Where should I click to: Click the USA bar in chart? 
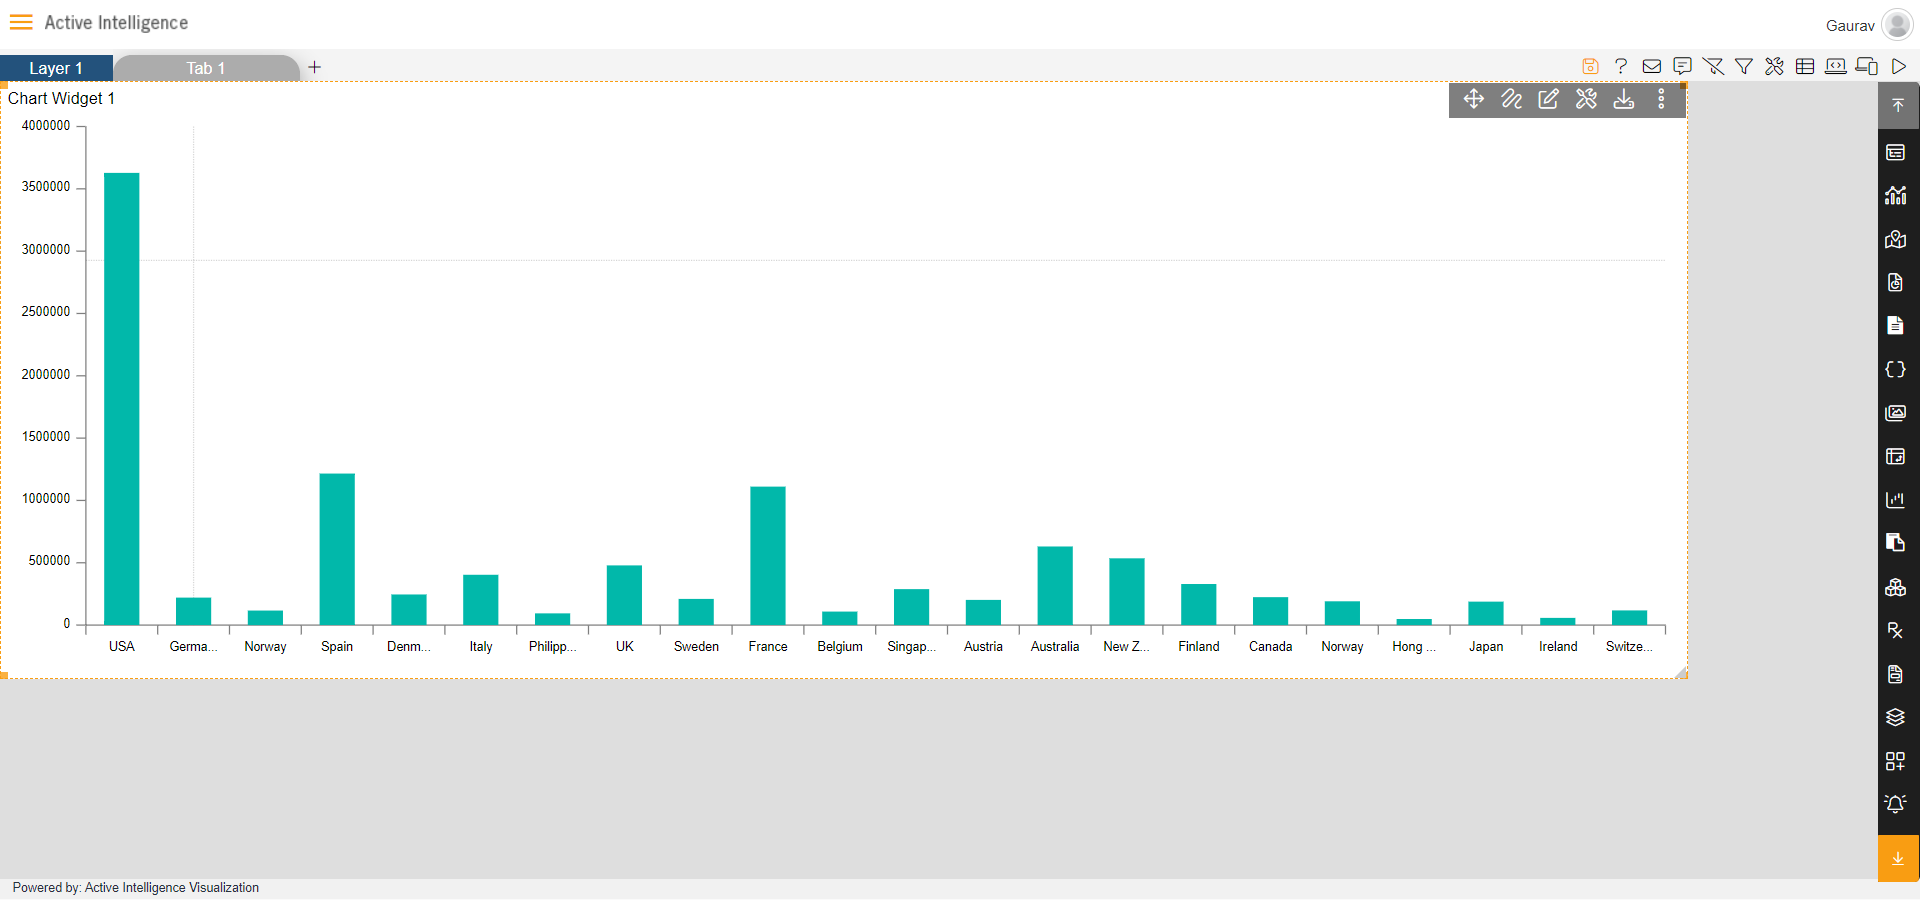coord(122,399)
